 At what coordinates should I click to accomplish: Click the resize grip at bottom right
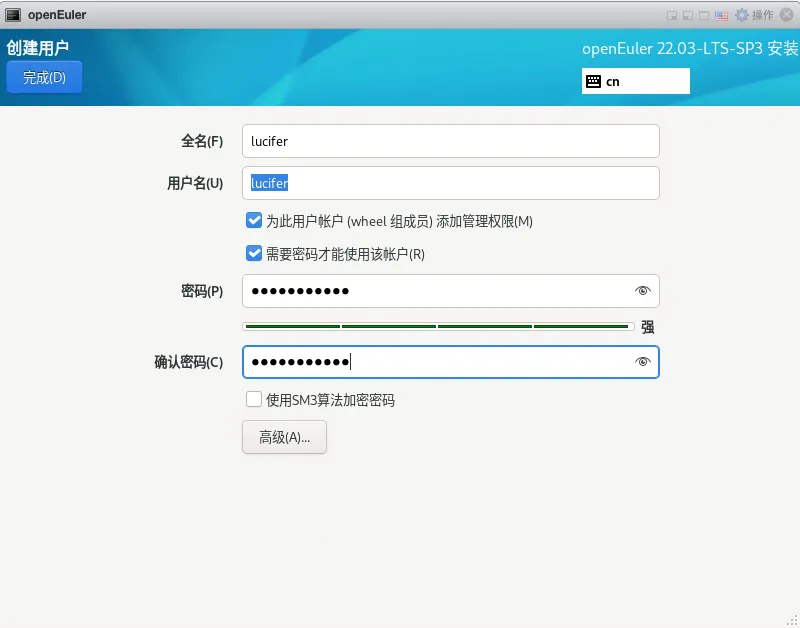click(793, 620)
